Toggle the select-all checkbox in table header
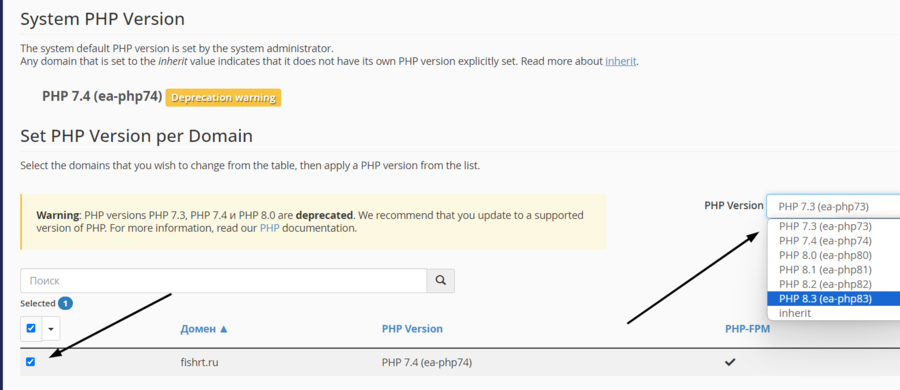Image resolution: width=900 pixels, height=390 pixels. [31, 329]
